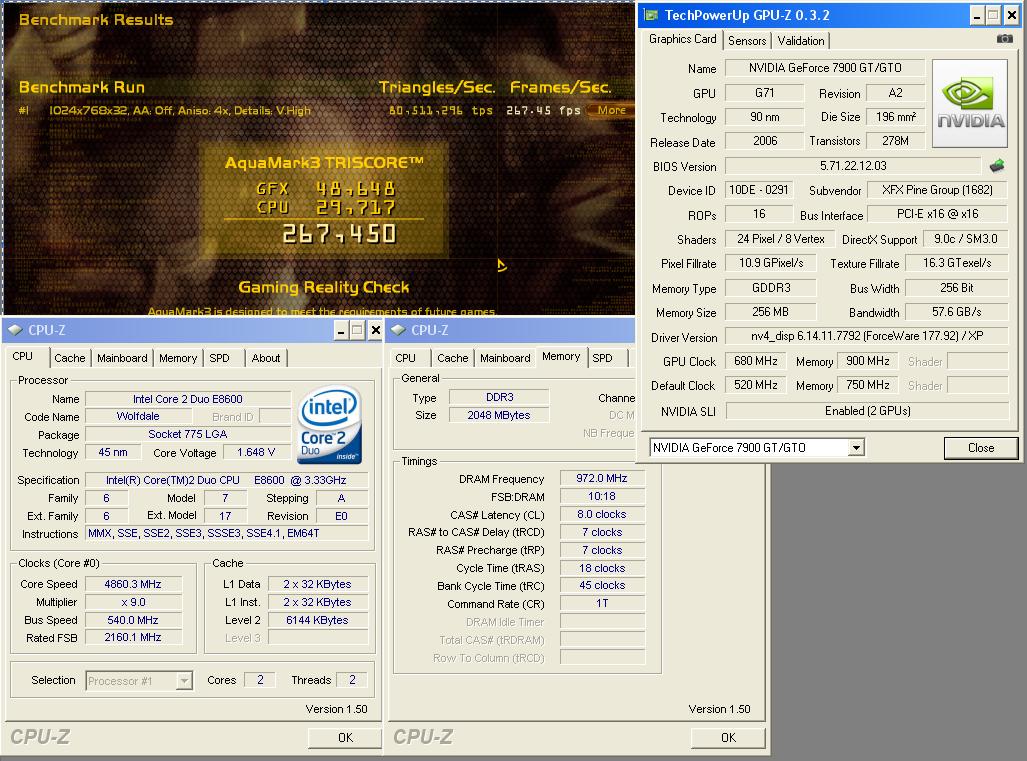1027x761 pixels.
Task: Close the GPU-Z window with X
Action: coord(1012,15)
